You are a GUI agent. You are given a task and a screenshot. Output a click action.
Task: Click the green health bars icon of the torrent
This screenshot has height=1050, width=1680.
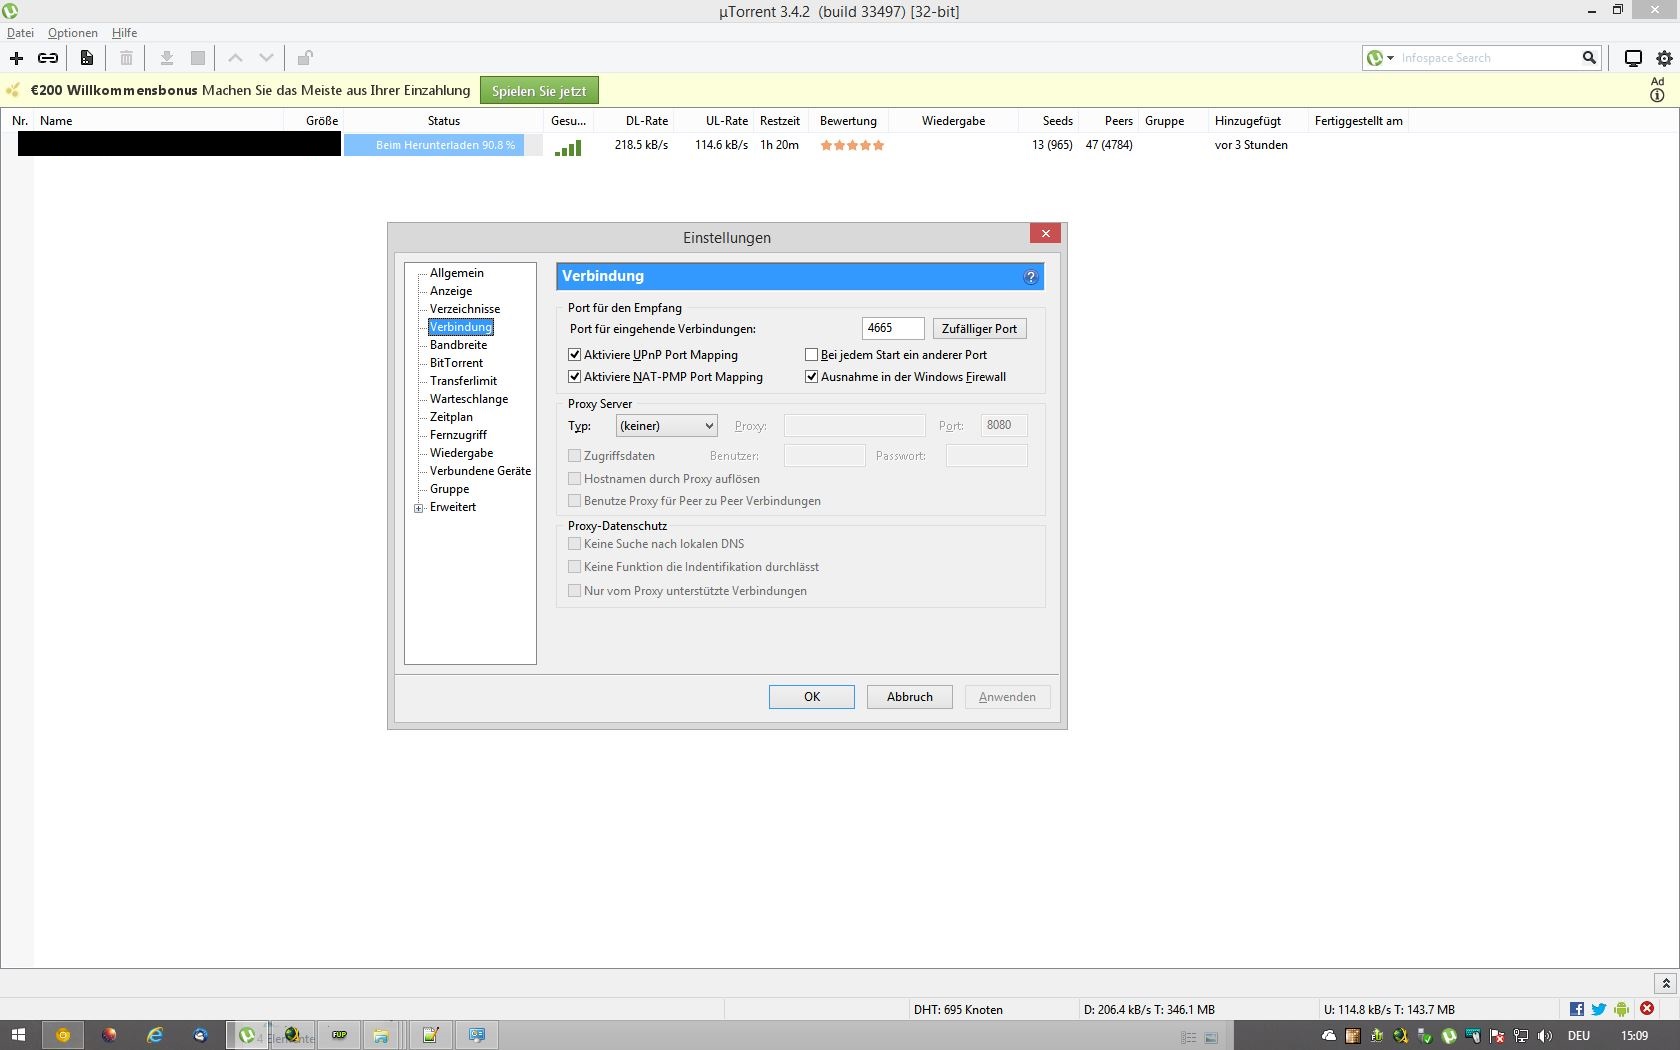(568, 147)
